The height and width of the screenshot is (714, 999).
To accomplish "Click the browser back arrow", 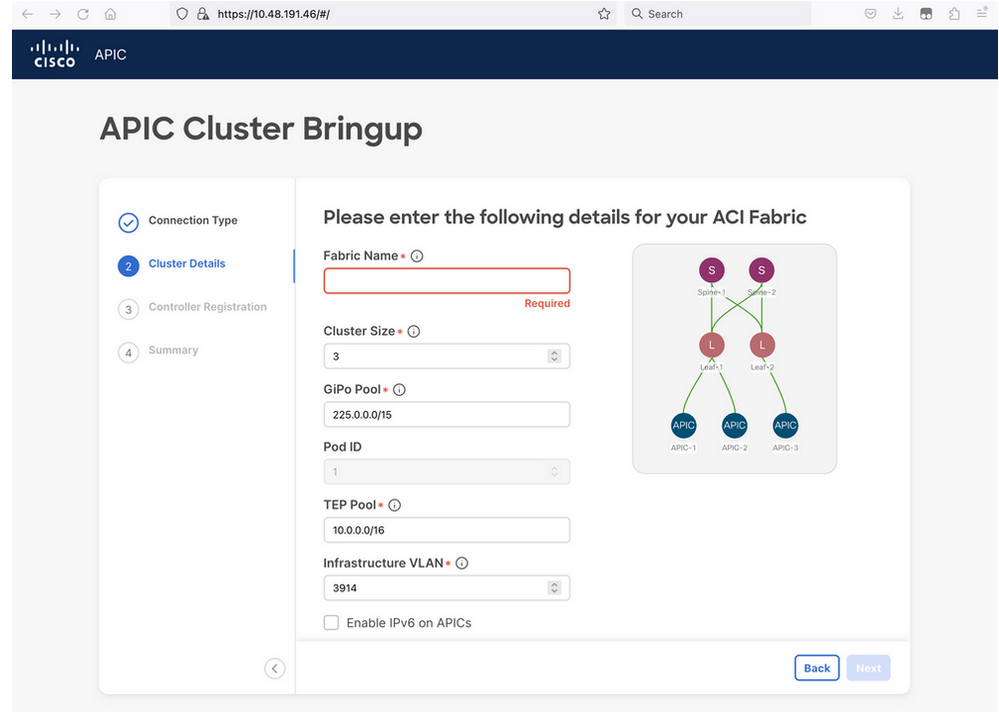I will tap(27, 14).
